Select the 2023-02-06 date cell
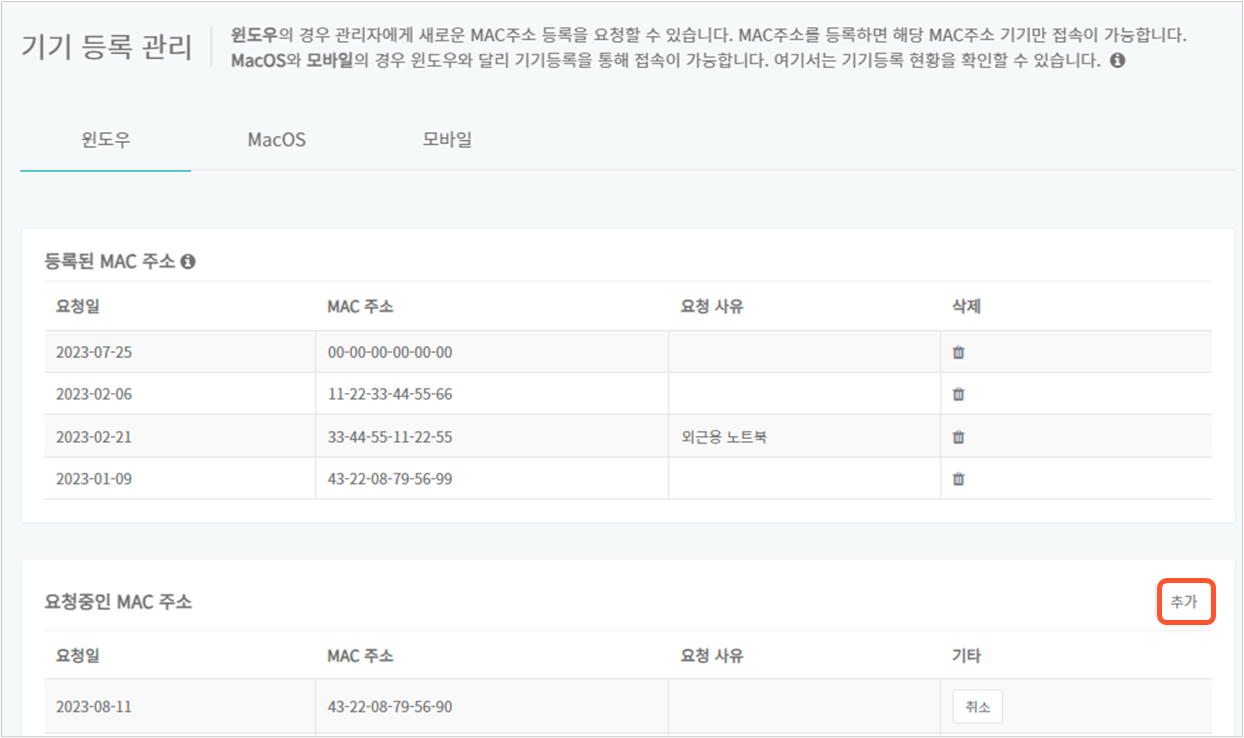The width and height of the screenshot is (1244, 738). 180,394
